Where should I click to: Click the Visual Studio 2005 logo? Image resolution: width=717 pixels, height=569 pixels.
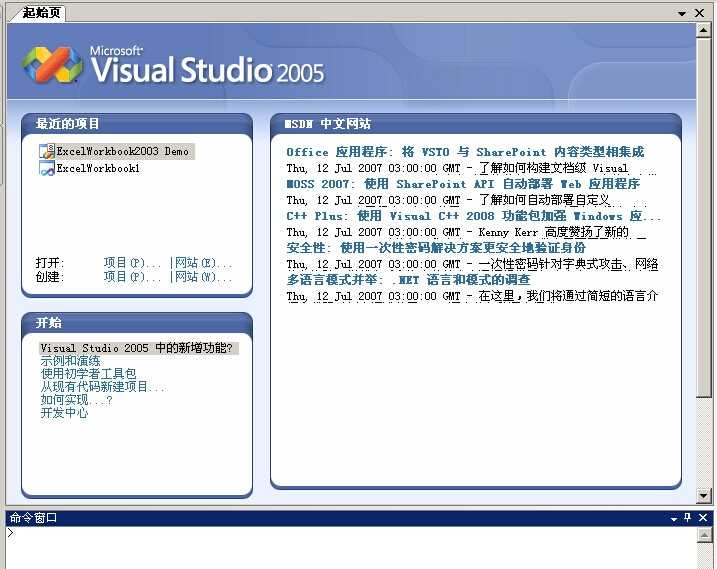point(173,65)
